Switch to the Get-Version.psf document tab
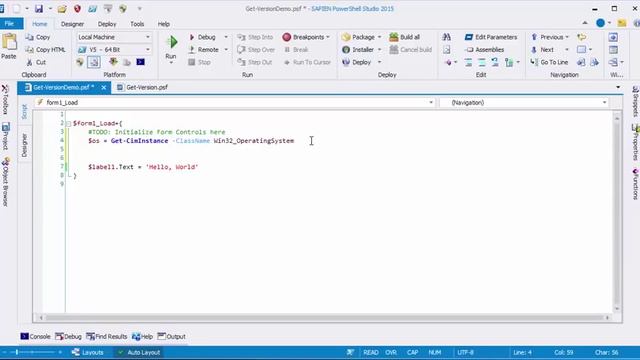640x360 pixels. (142, 87)
